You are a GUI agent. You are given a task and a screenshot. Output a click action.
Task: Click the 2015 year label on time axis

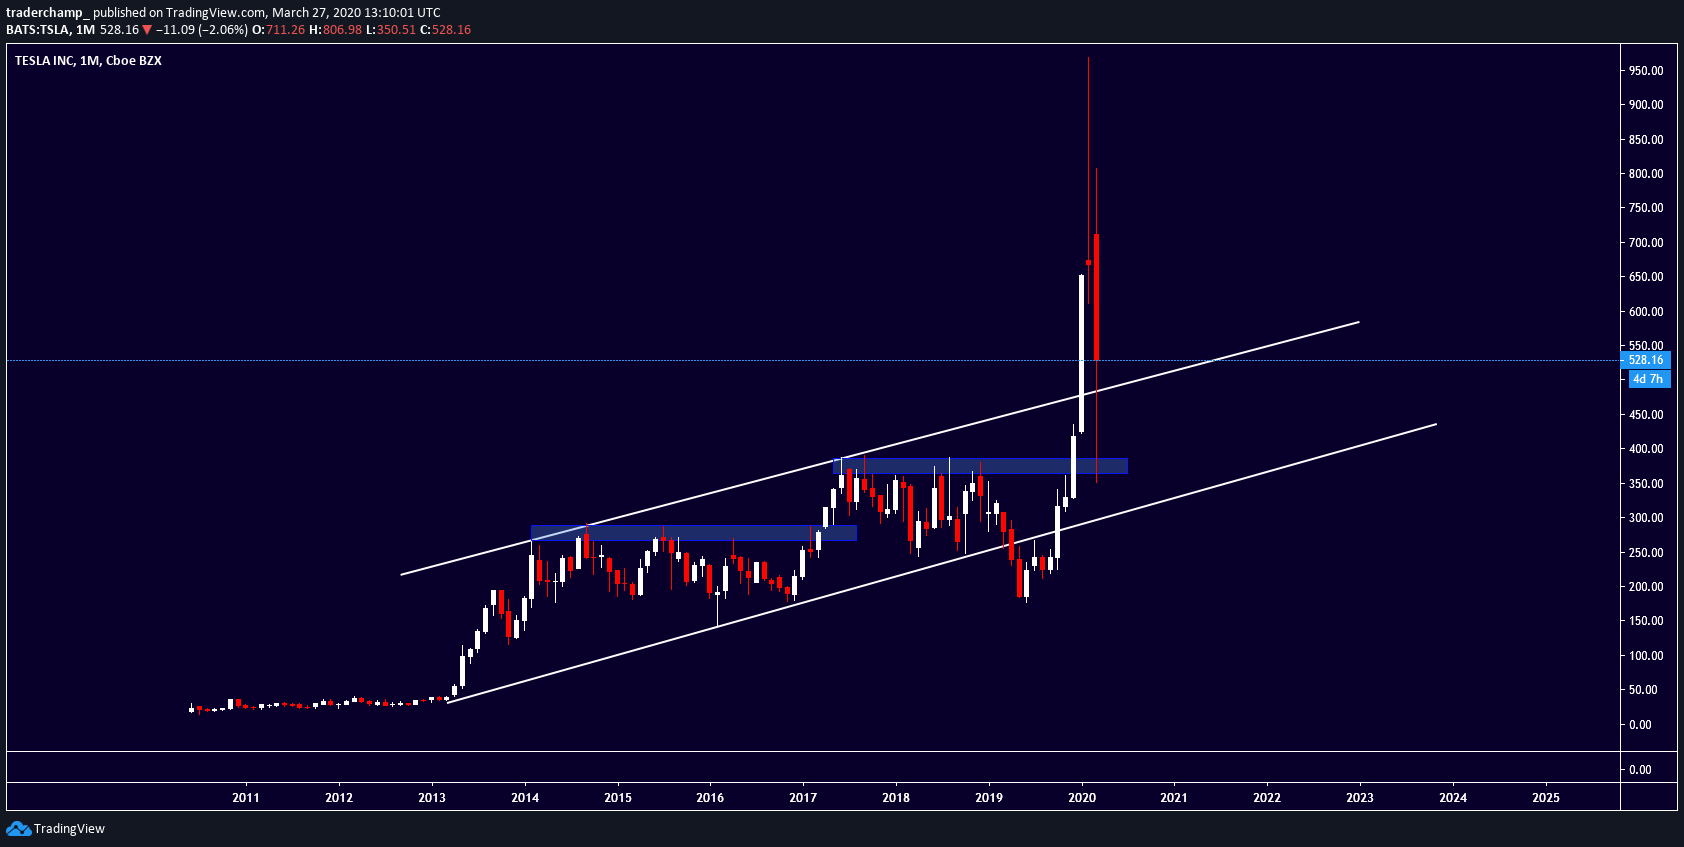pos(618,798)
